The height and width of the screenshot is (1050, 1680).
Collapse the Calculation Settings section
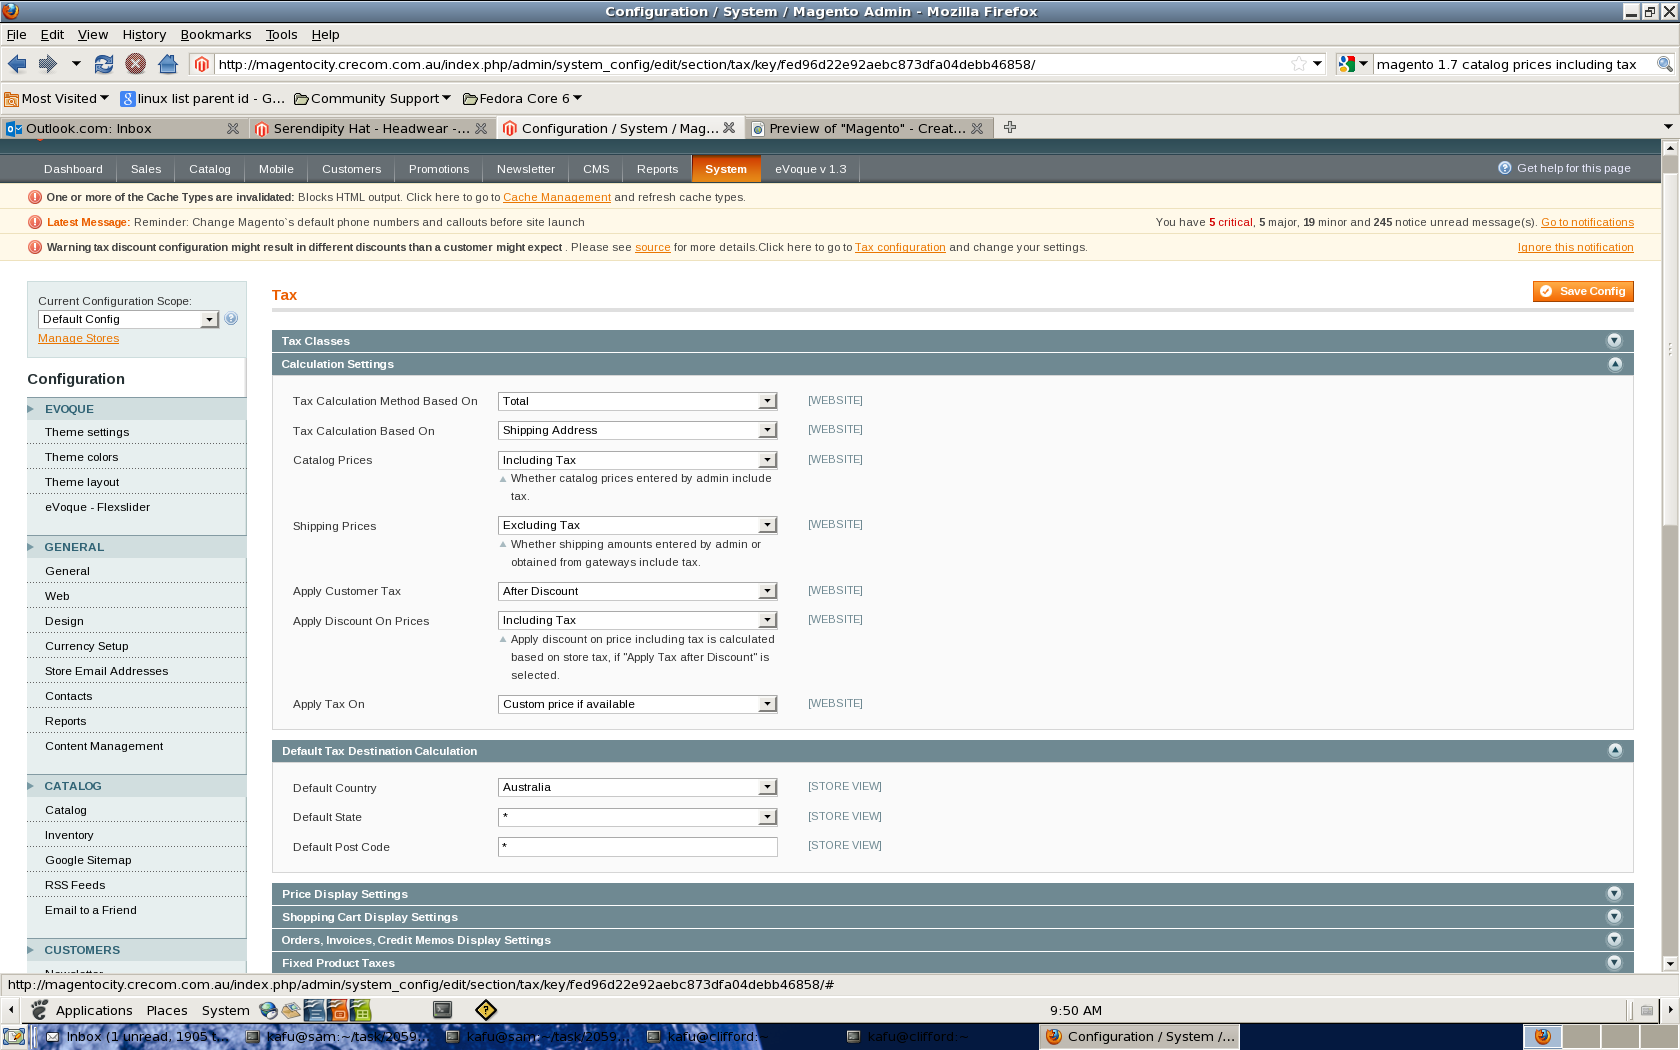(1613, 364)
